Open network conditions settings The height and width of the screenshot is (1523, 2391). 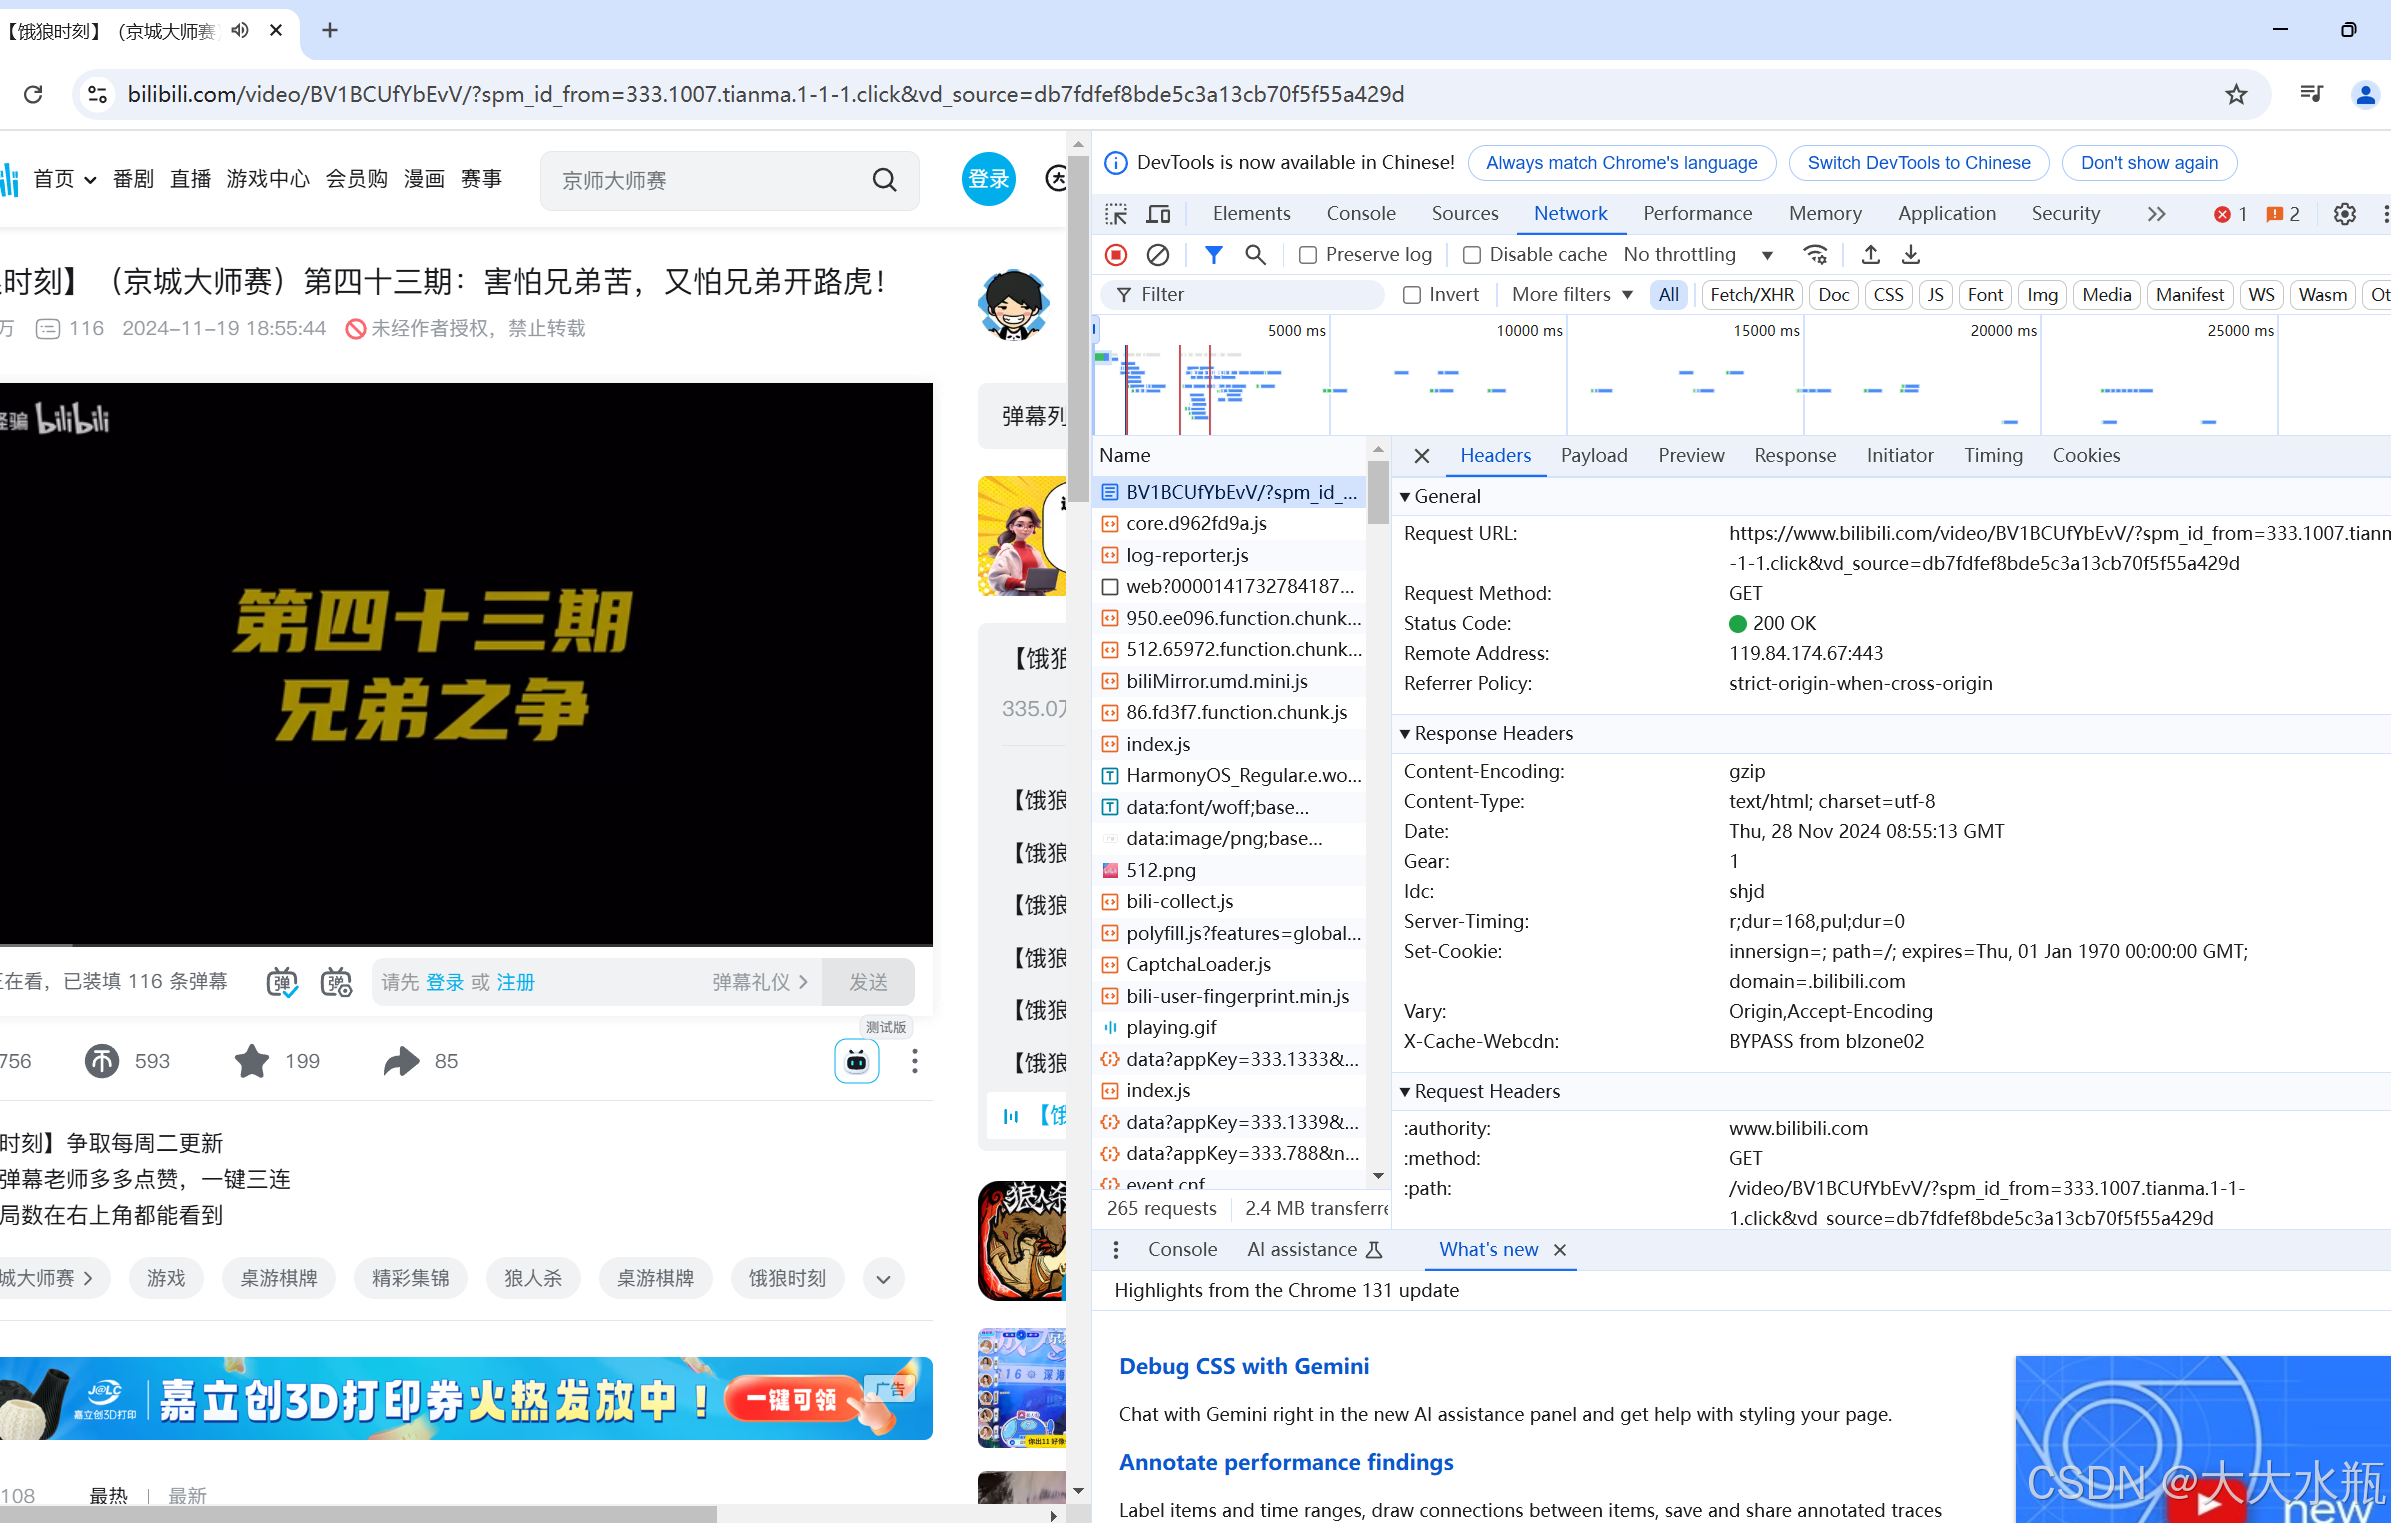[x=1816, y=255]
